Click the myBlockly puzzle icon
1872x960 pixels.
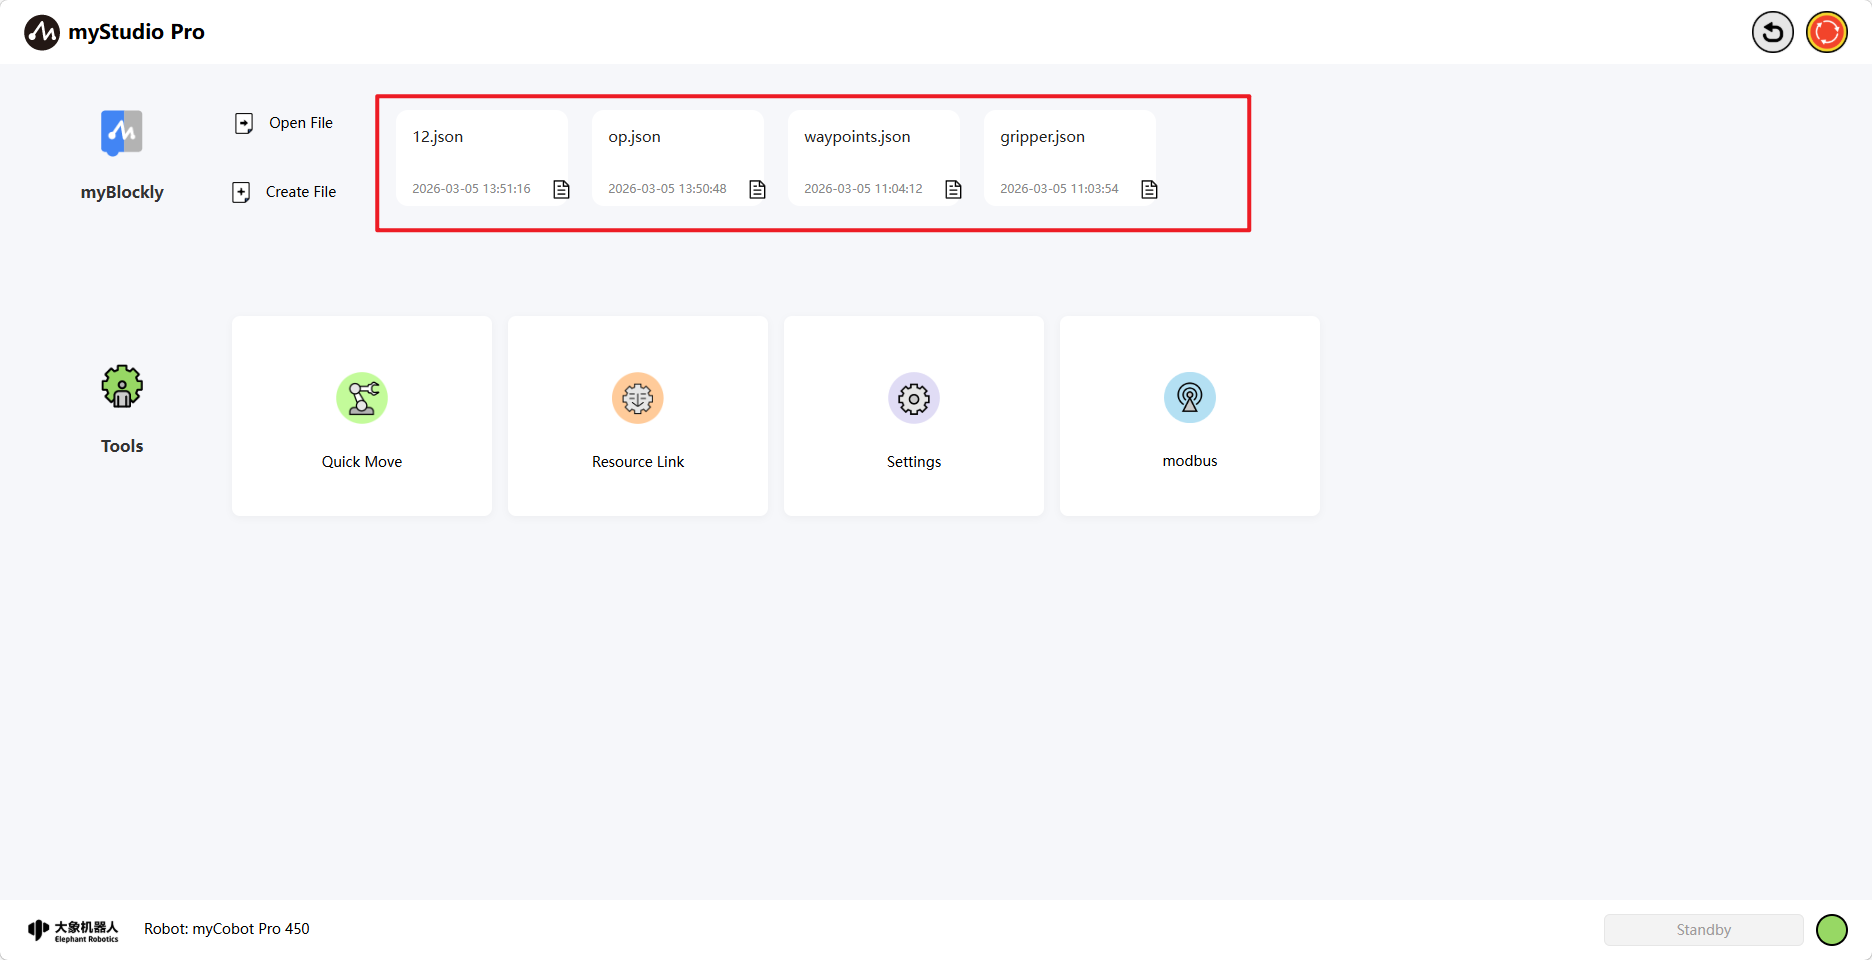point(122,132)
